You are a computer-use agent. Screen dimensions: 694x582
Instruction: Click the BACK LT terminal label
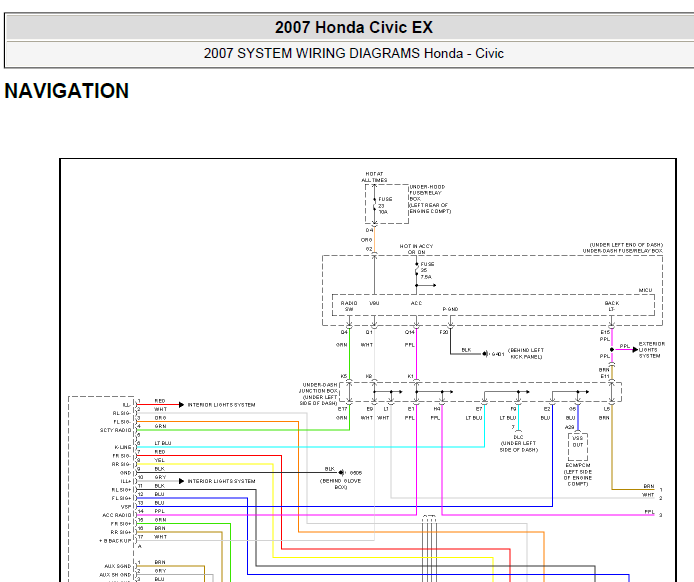click(x=611, y=305)
